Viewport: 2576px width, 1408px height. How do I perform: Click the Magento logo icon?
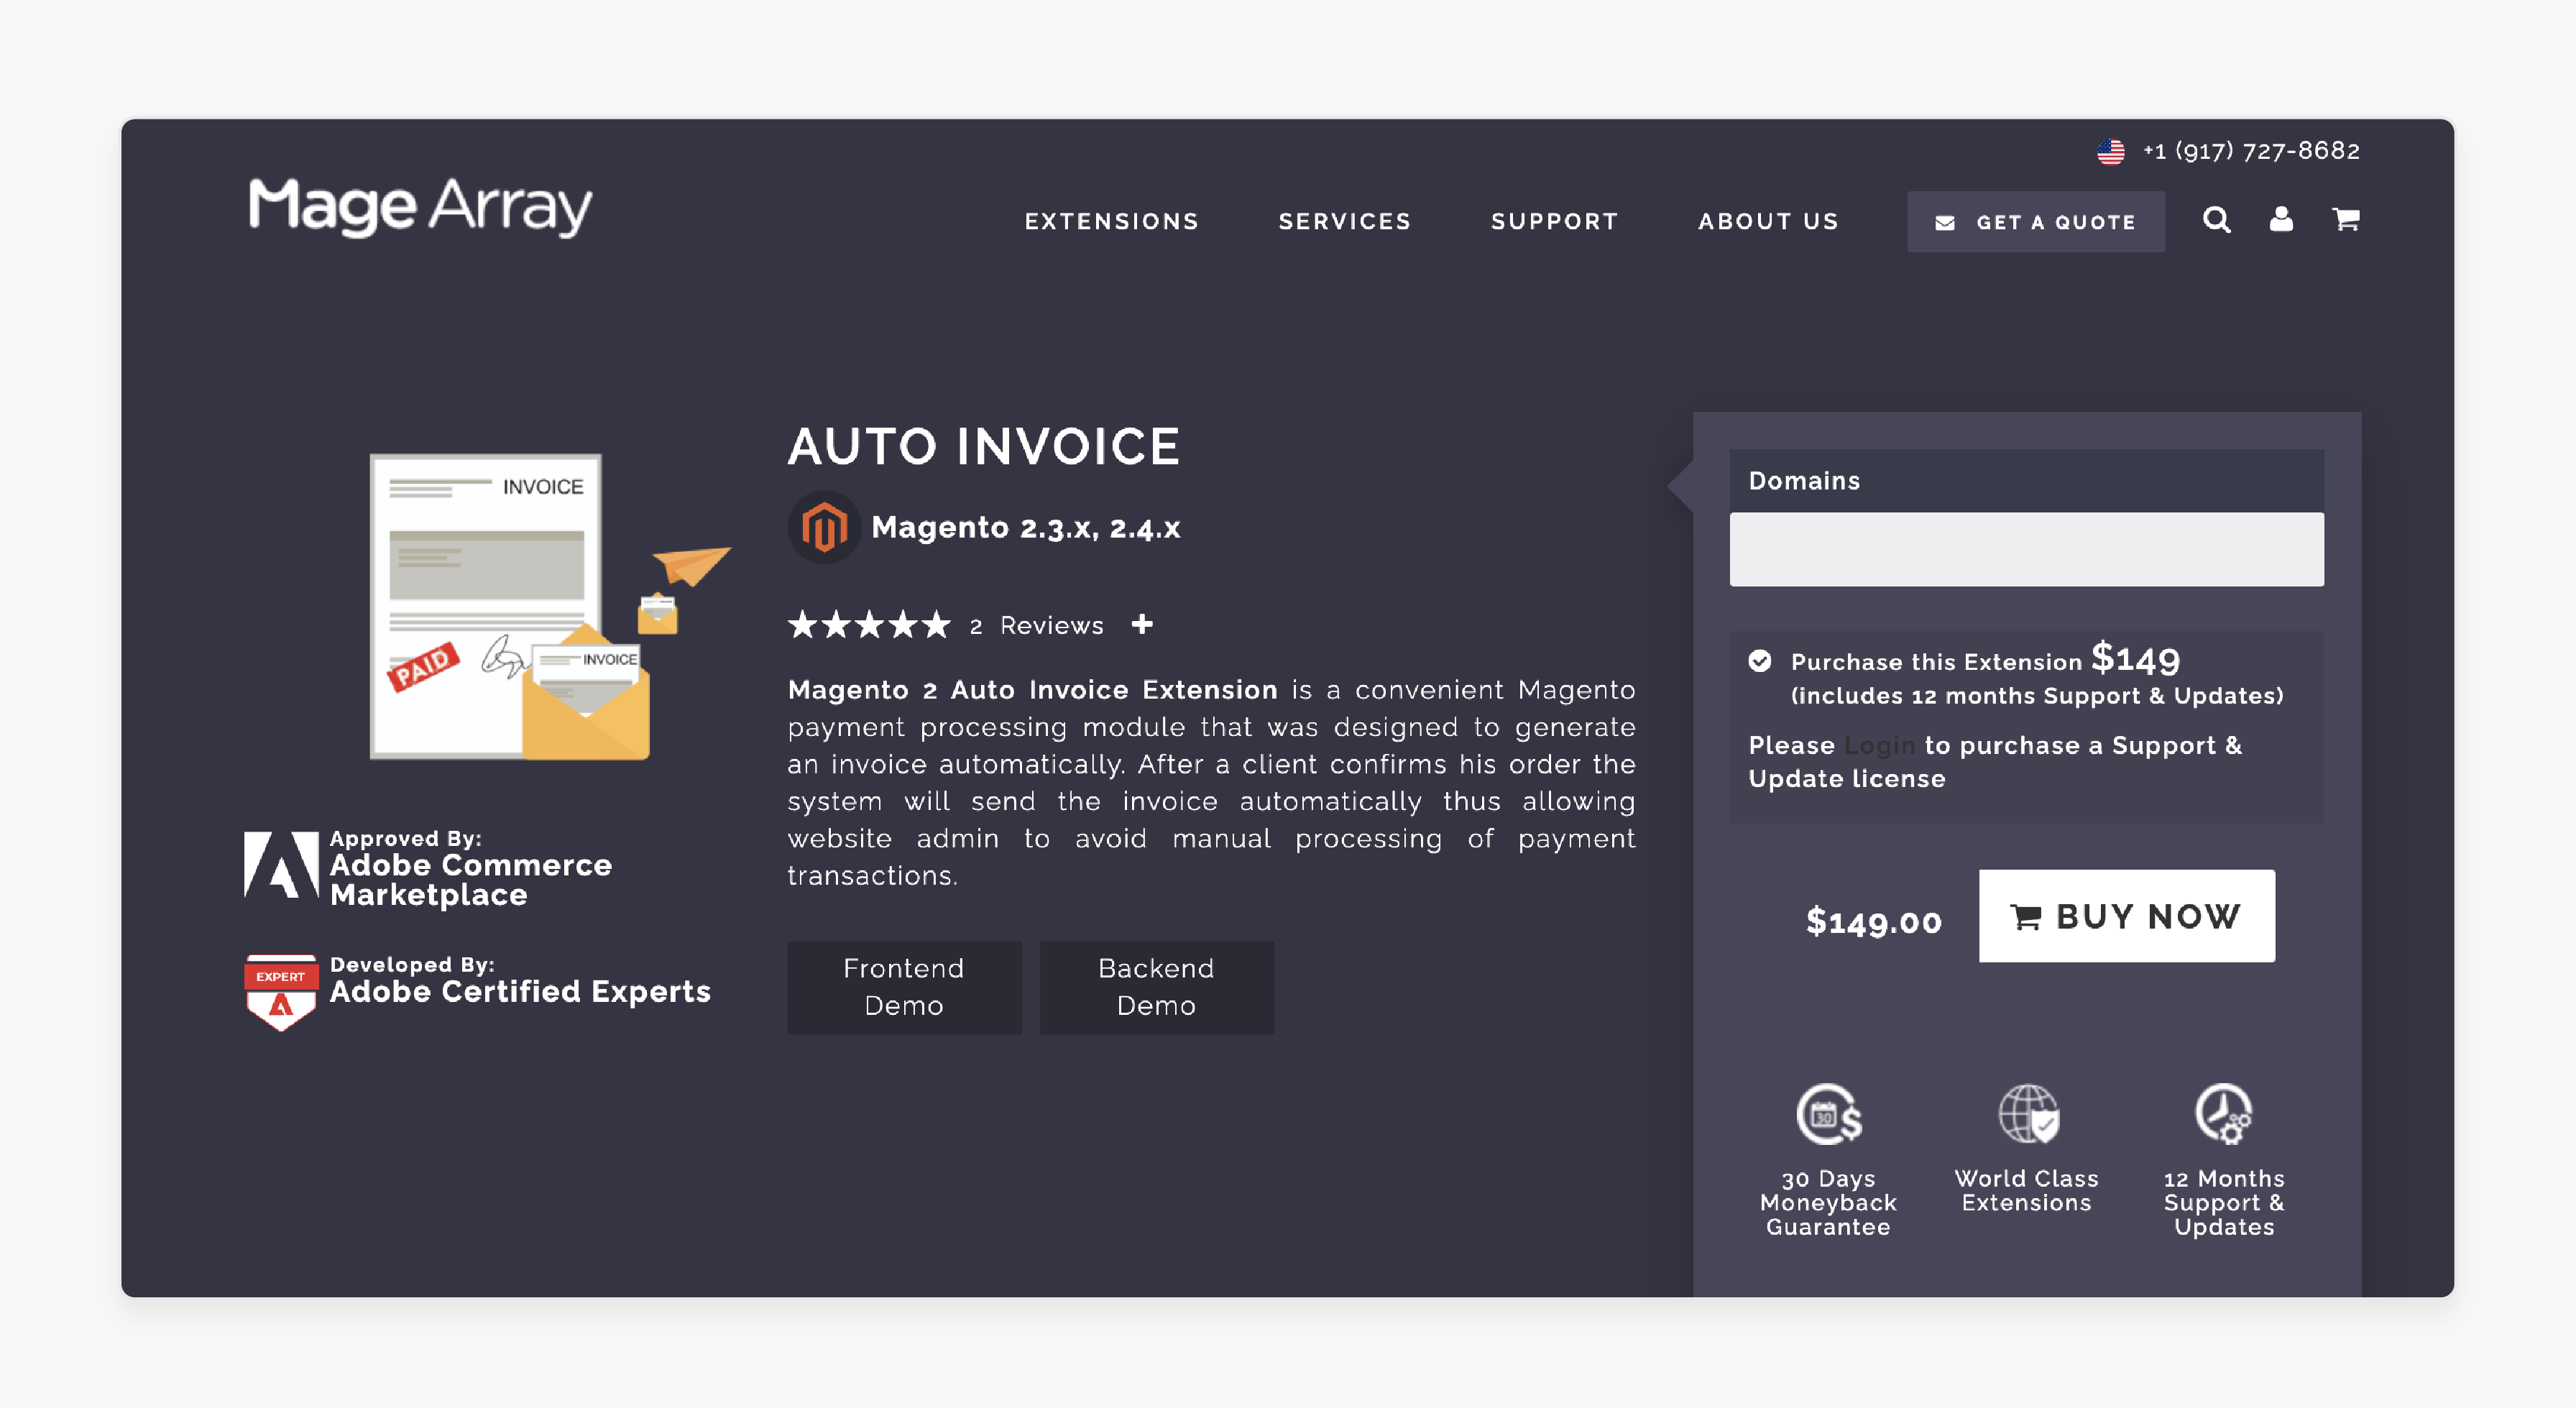pyautogui.click(x=824, y=527)
